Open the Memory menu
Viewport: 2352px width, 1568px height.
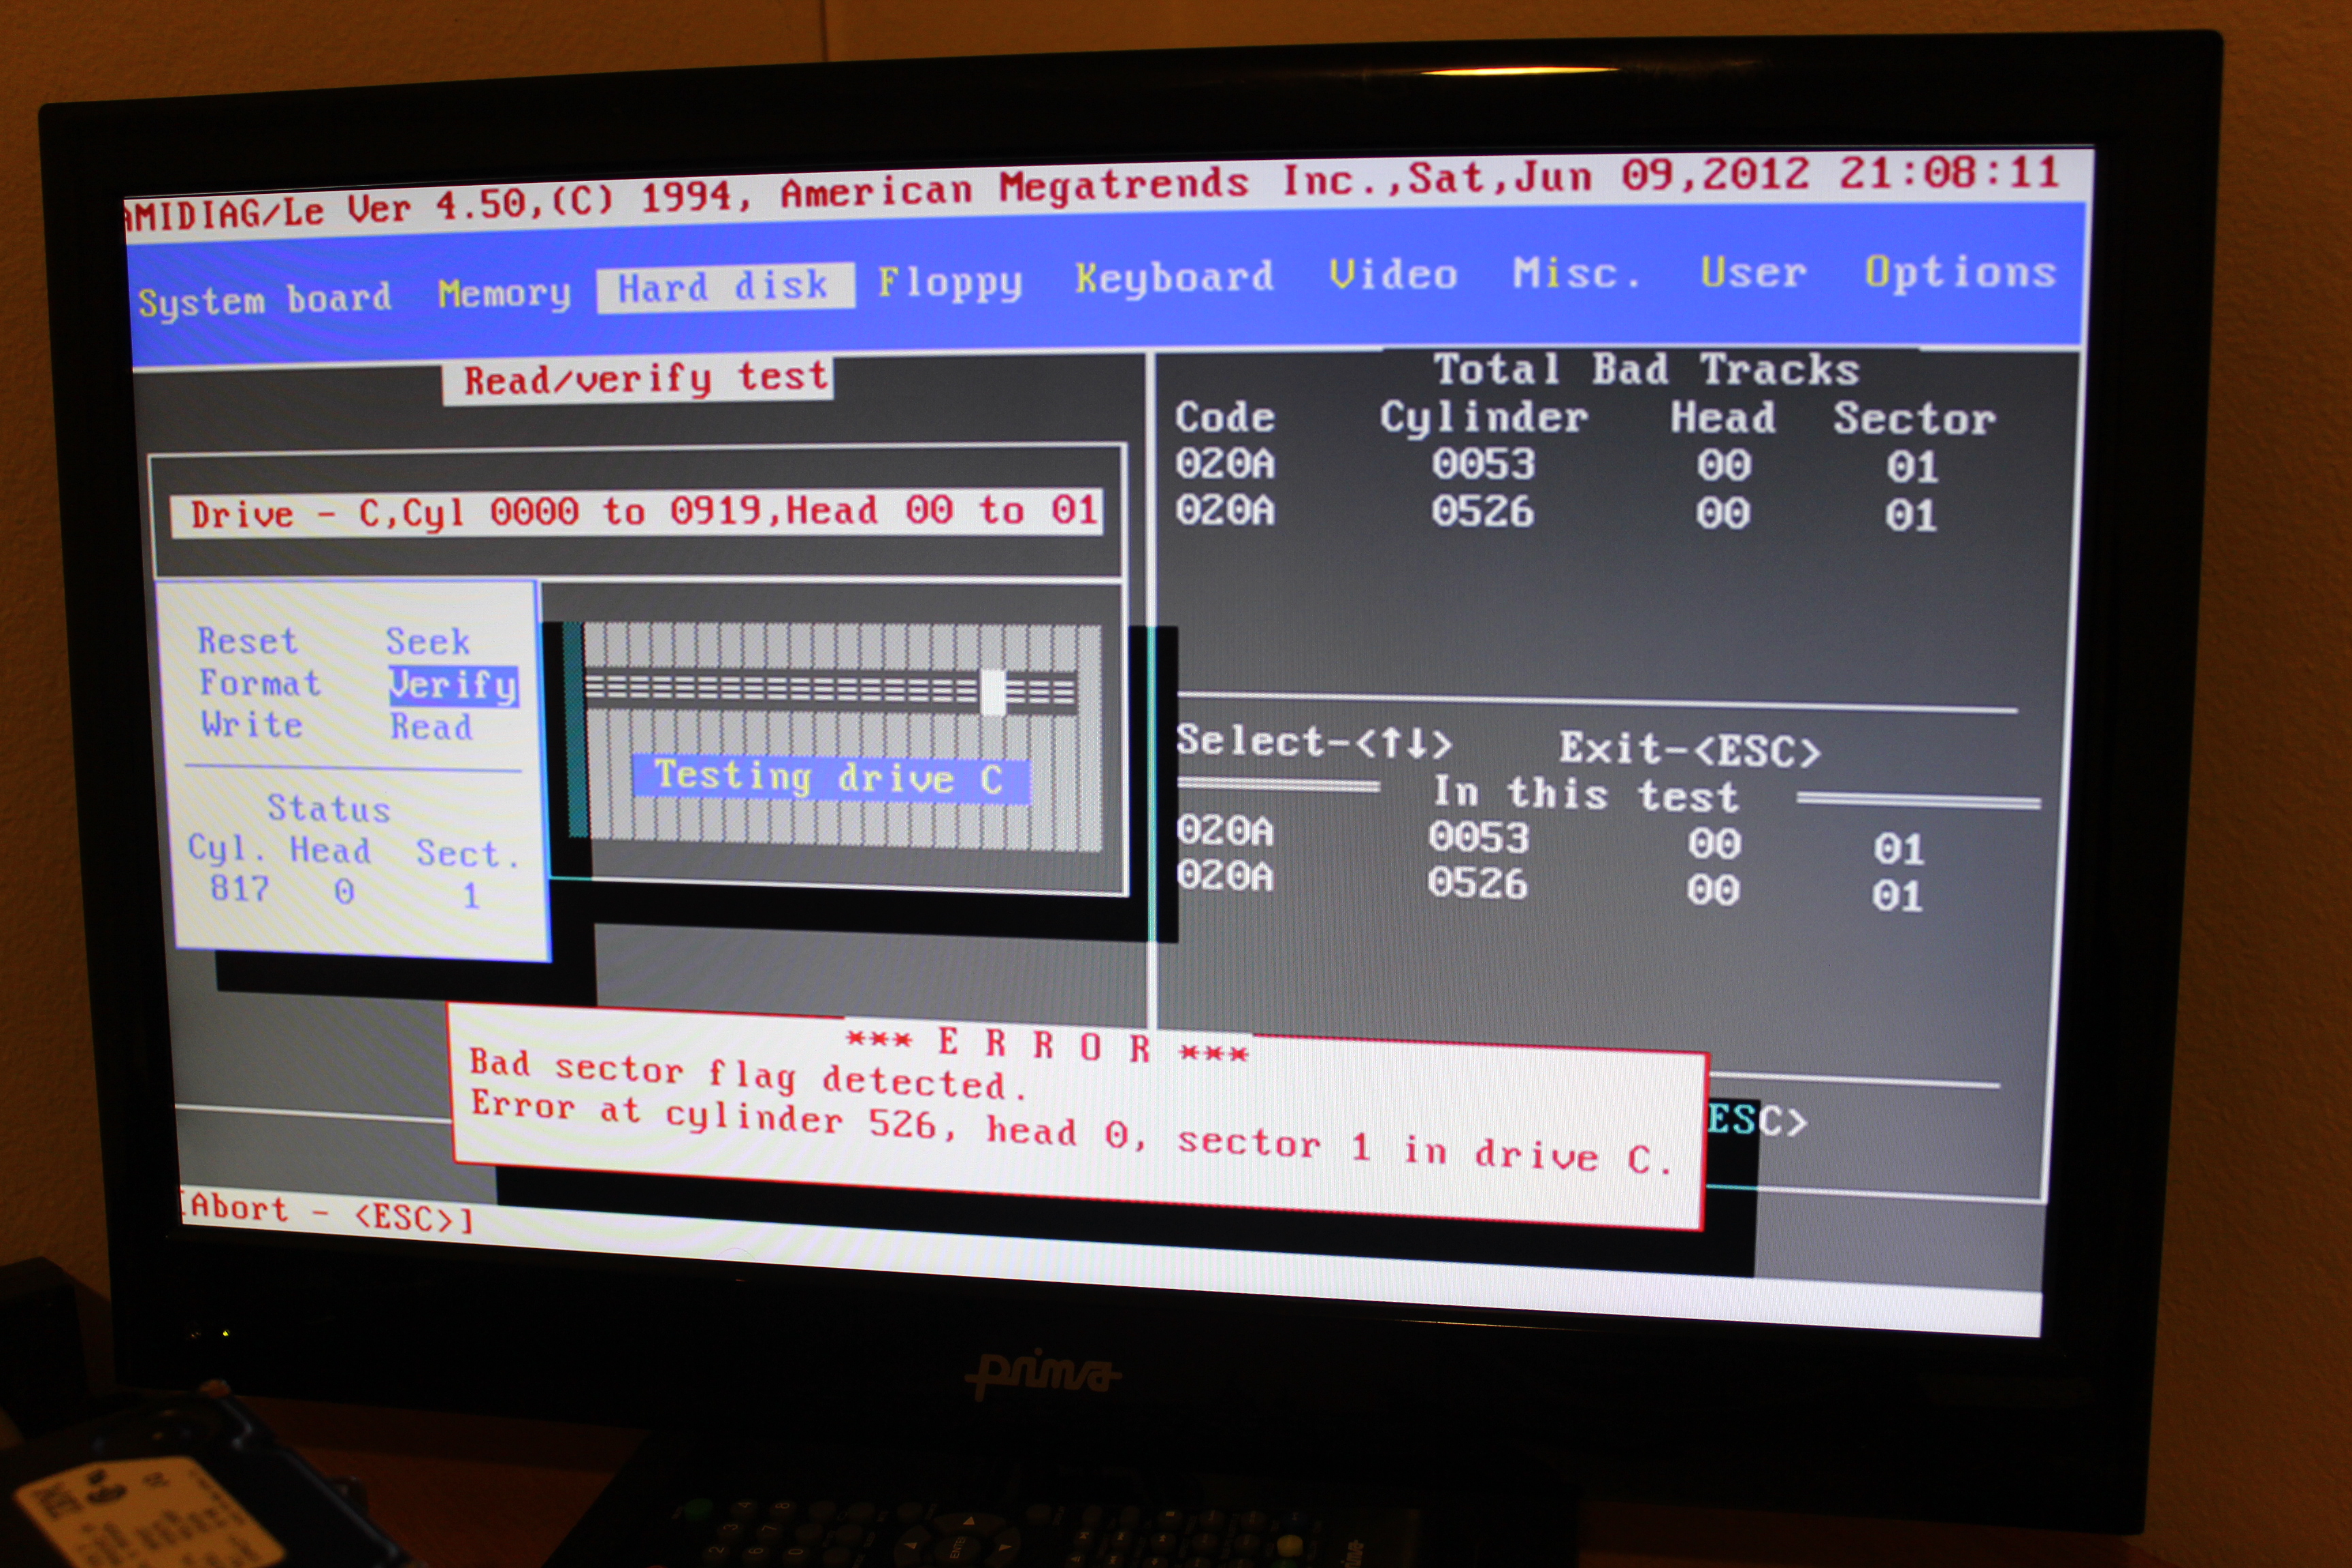point(504,293)
